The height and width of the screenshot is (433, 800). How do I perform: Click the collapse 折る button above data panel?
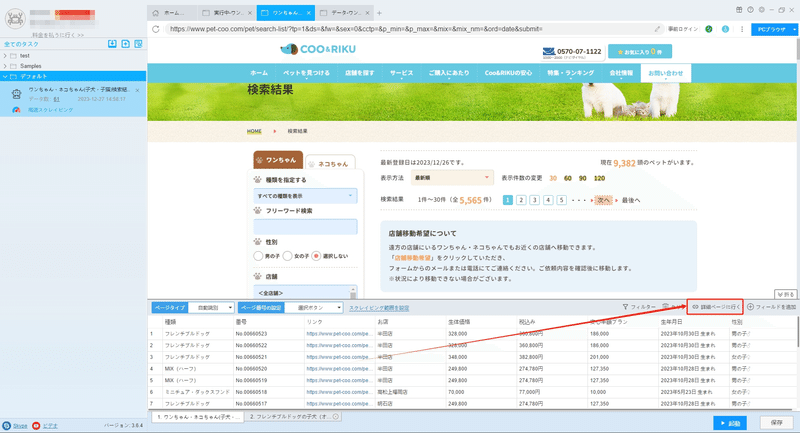coord(785,294)
